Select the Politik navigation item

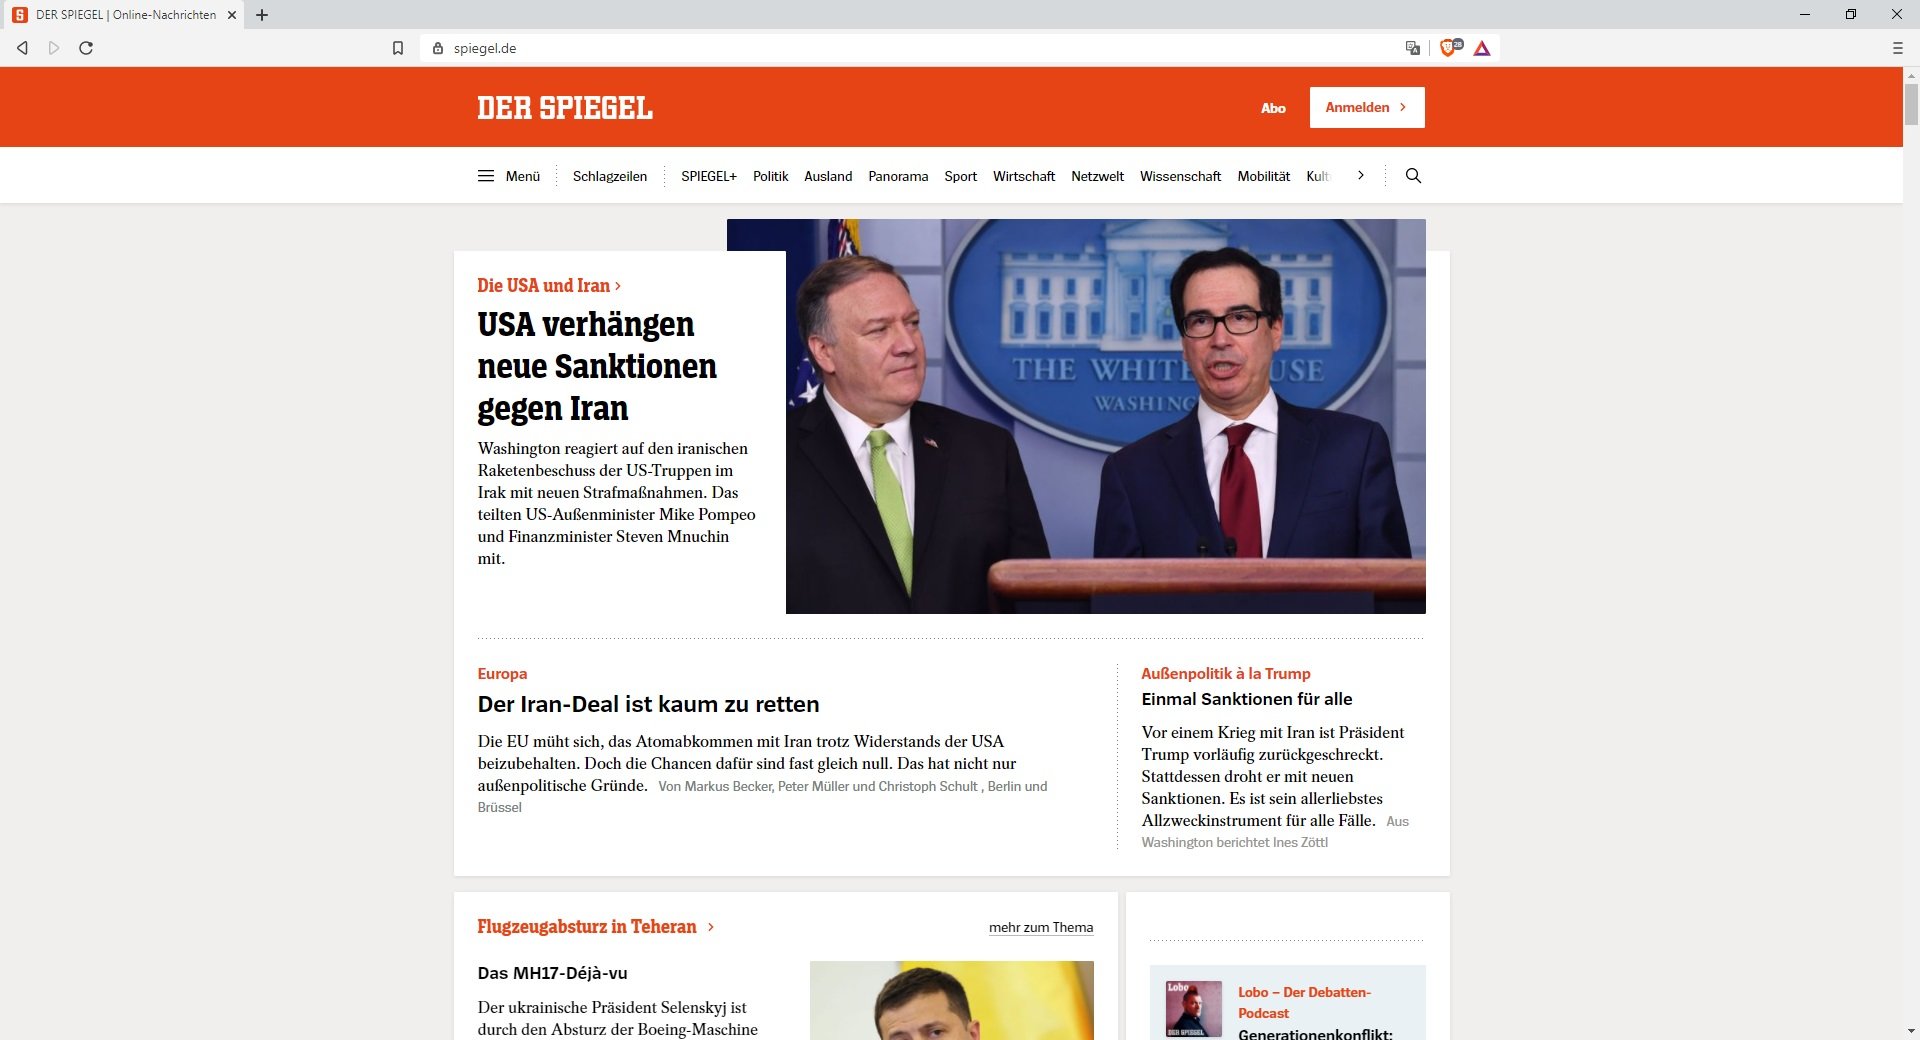pyautogui.click(x=770, y=176)
